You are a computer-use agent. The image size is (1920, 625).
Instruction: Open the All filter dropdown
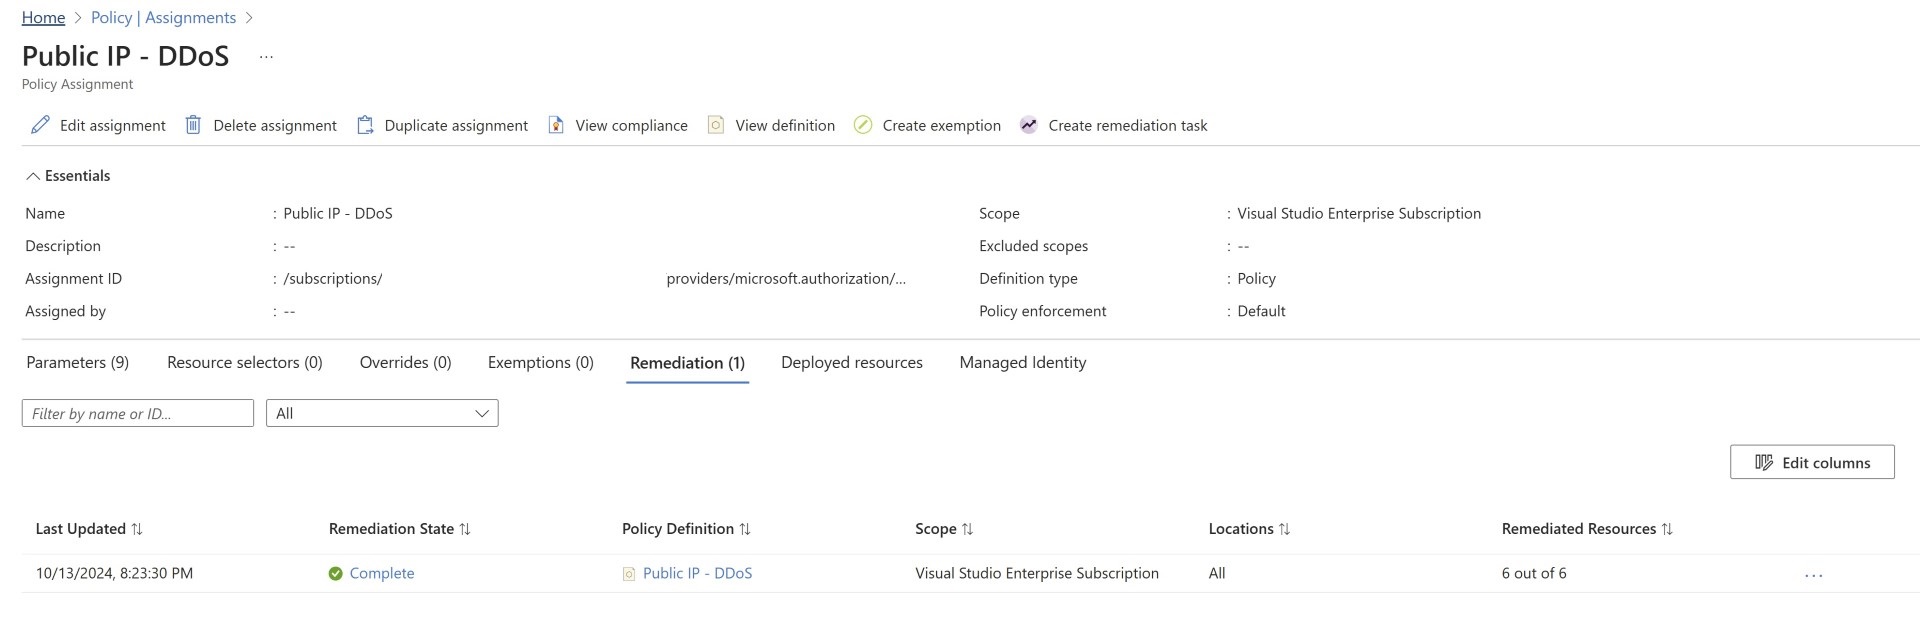[x=382, y=413]
